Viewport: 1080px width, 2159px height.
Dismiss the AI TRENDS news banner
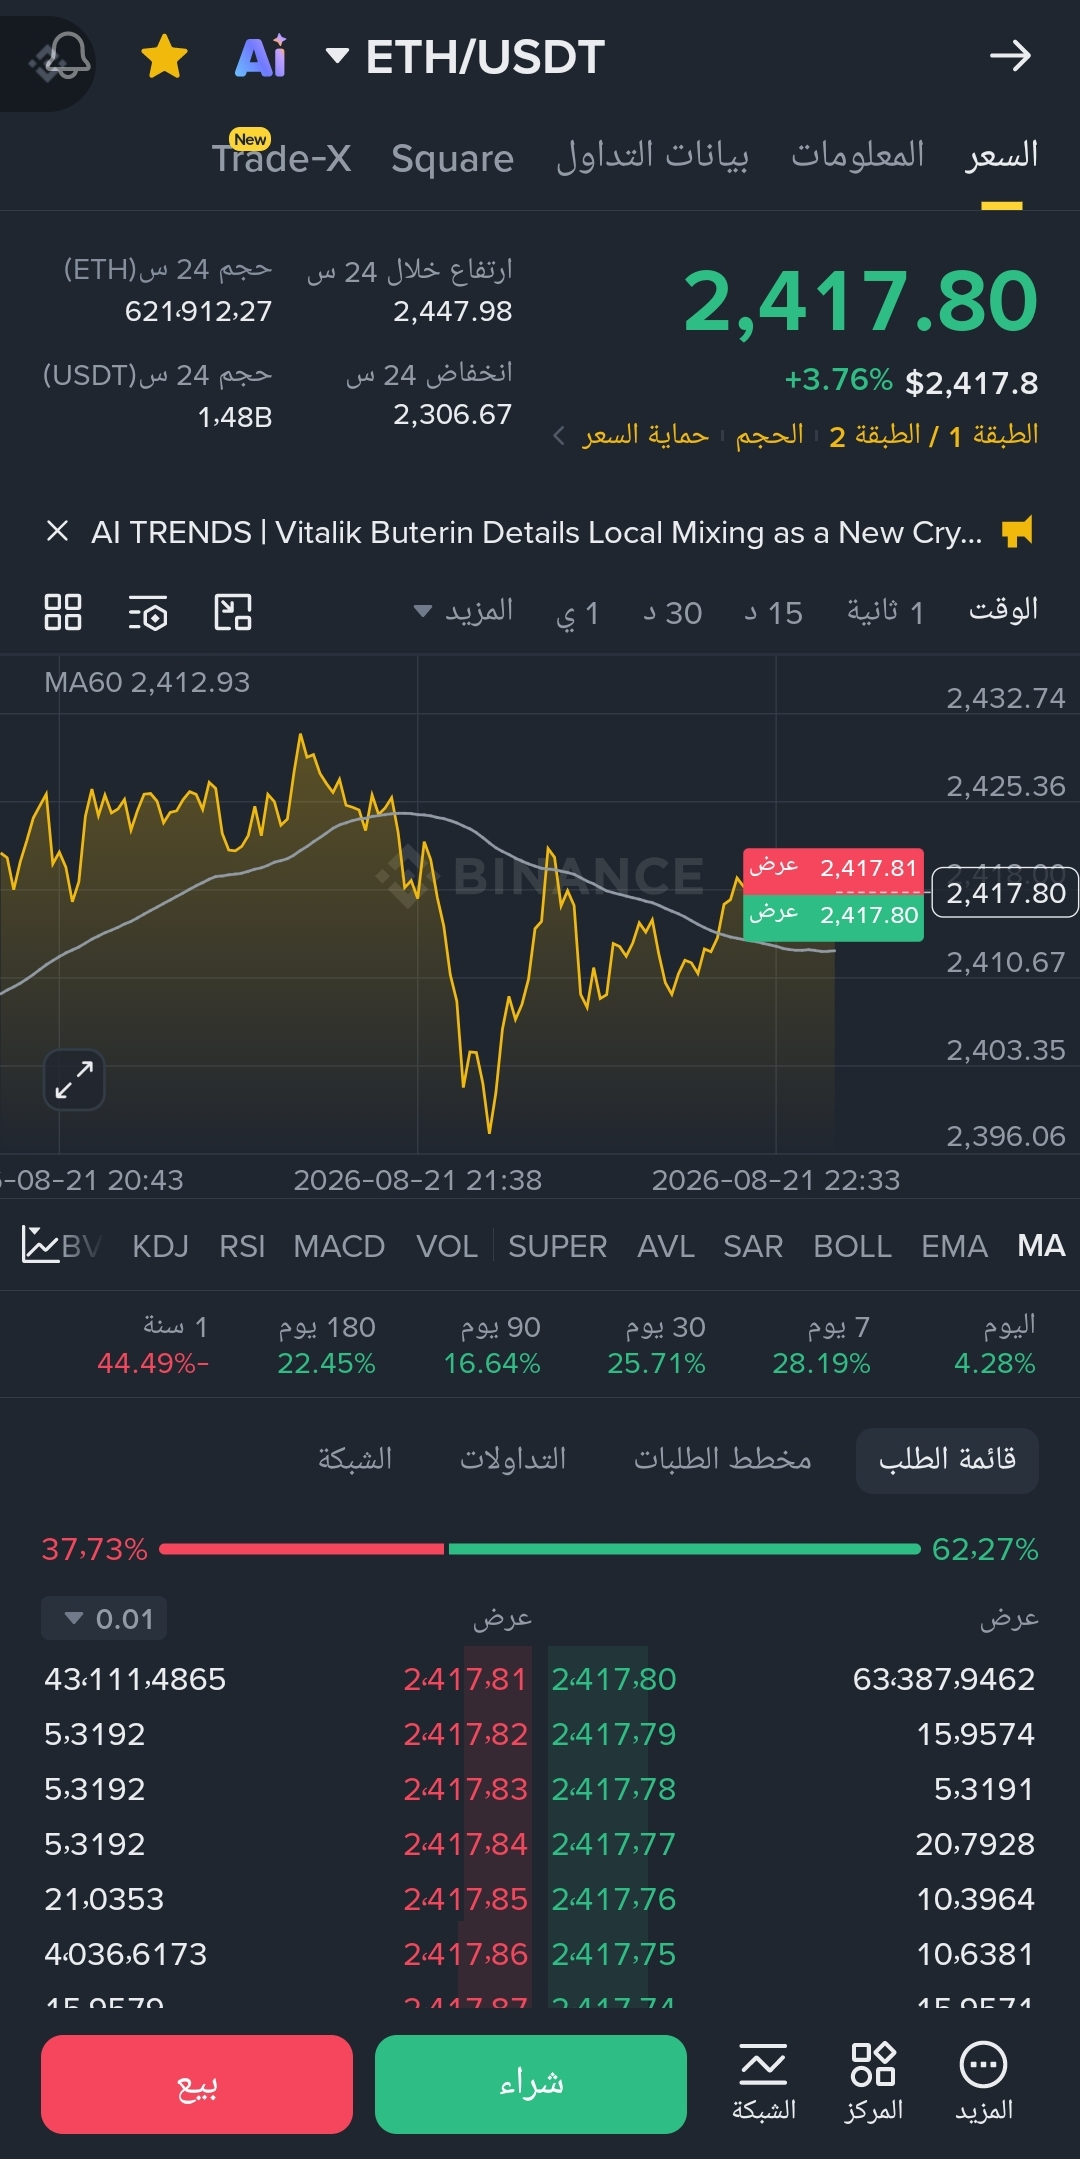click(58, 531)
